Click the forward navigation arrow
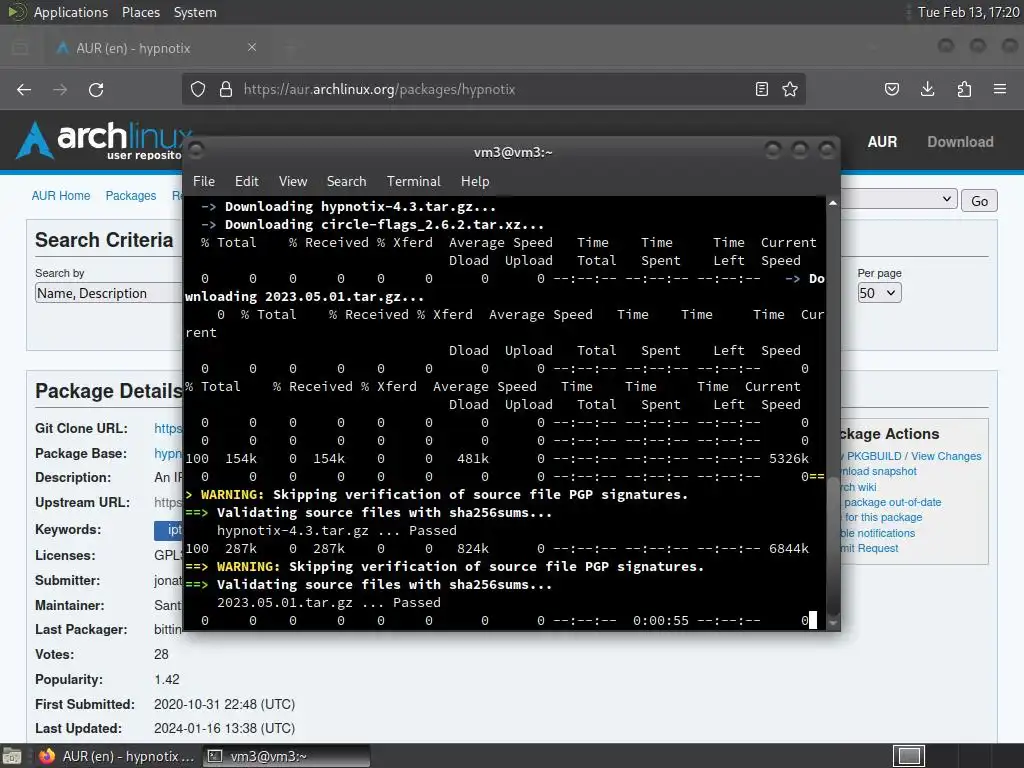1024x768 pixels. tap(60, 89)
